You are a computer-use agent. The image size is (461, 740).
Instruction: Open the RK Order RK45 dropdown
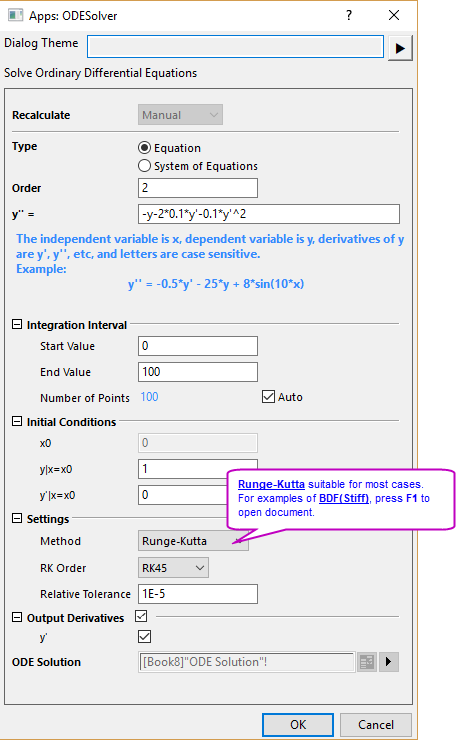click(173, 568)
